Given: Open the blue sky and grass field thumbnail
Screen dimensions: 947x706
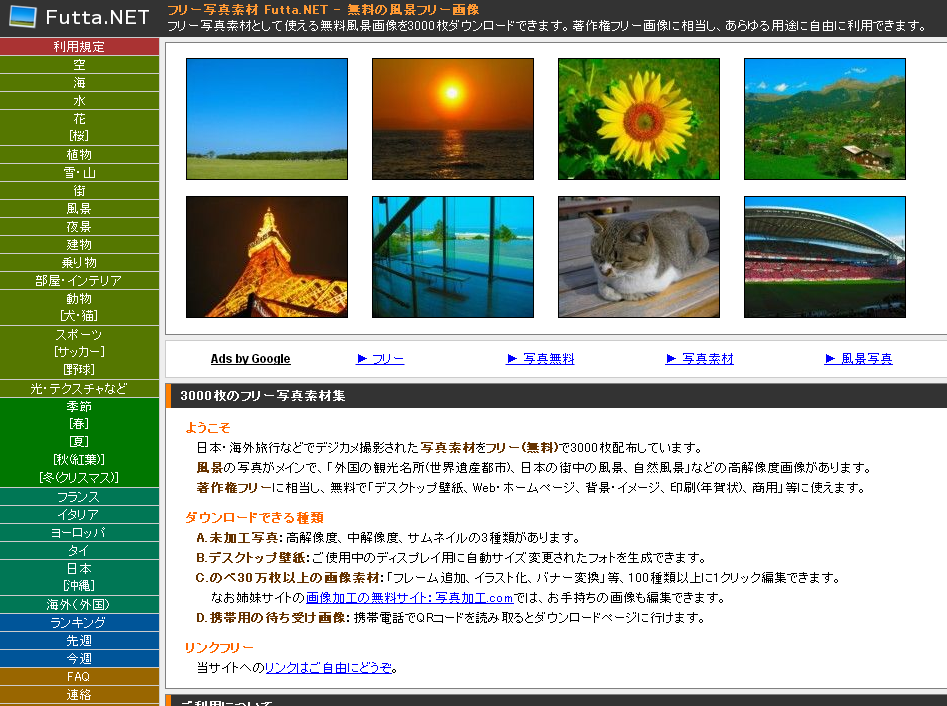Looking at the screenshot, I should (x=267, y=119).
